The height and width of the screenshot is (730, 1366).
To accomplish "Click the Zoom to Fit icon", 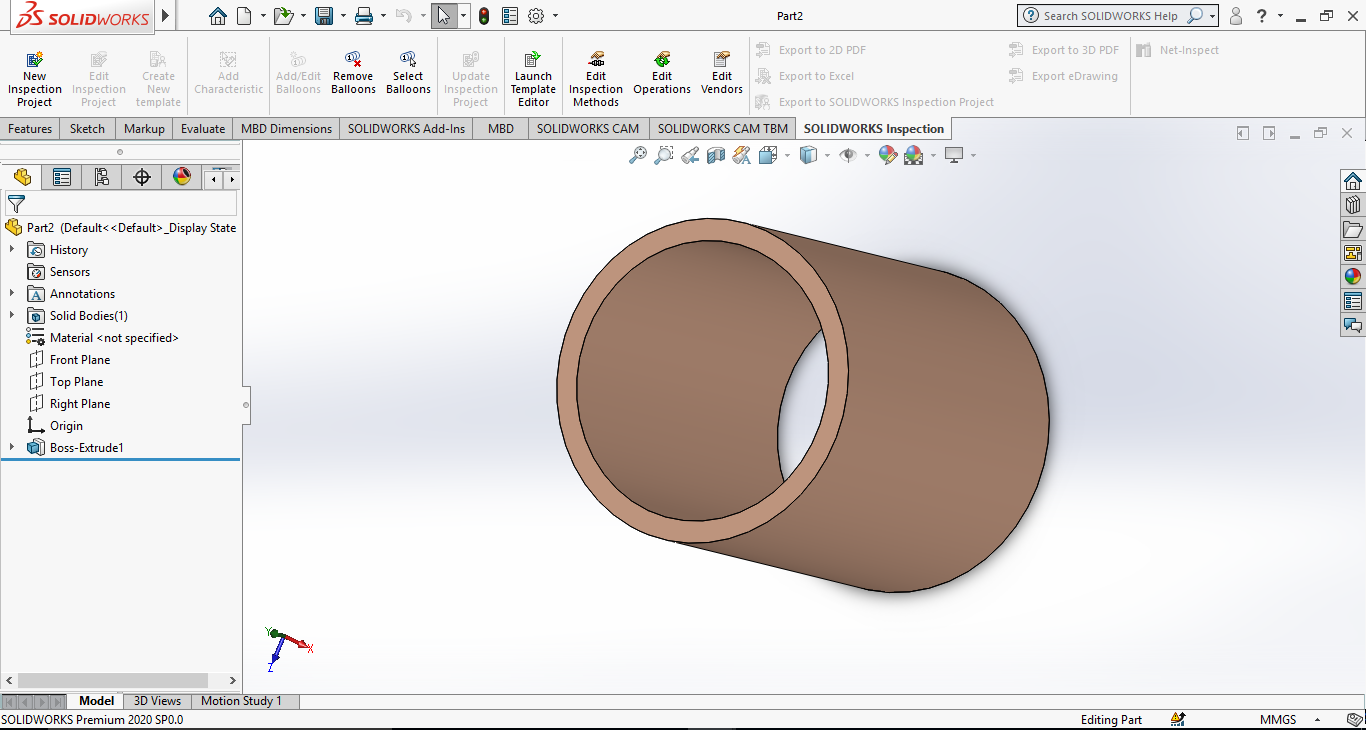I will click(x=637, y=155).
